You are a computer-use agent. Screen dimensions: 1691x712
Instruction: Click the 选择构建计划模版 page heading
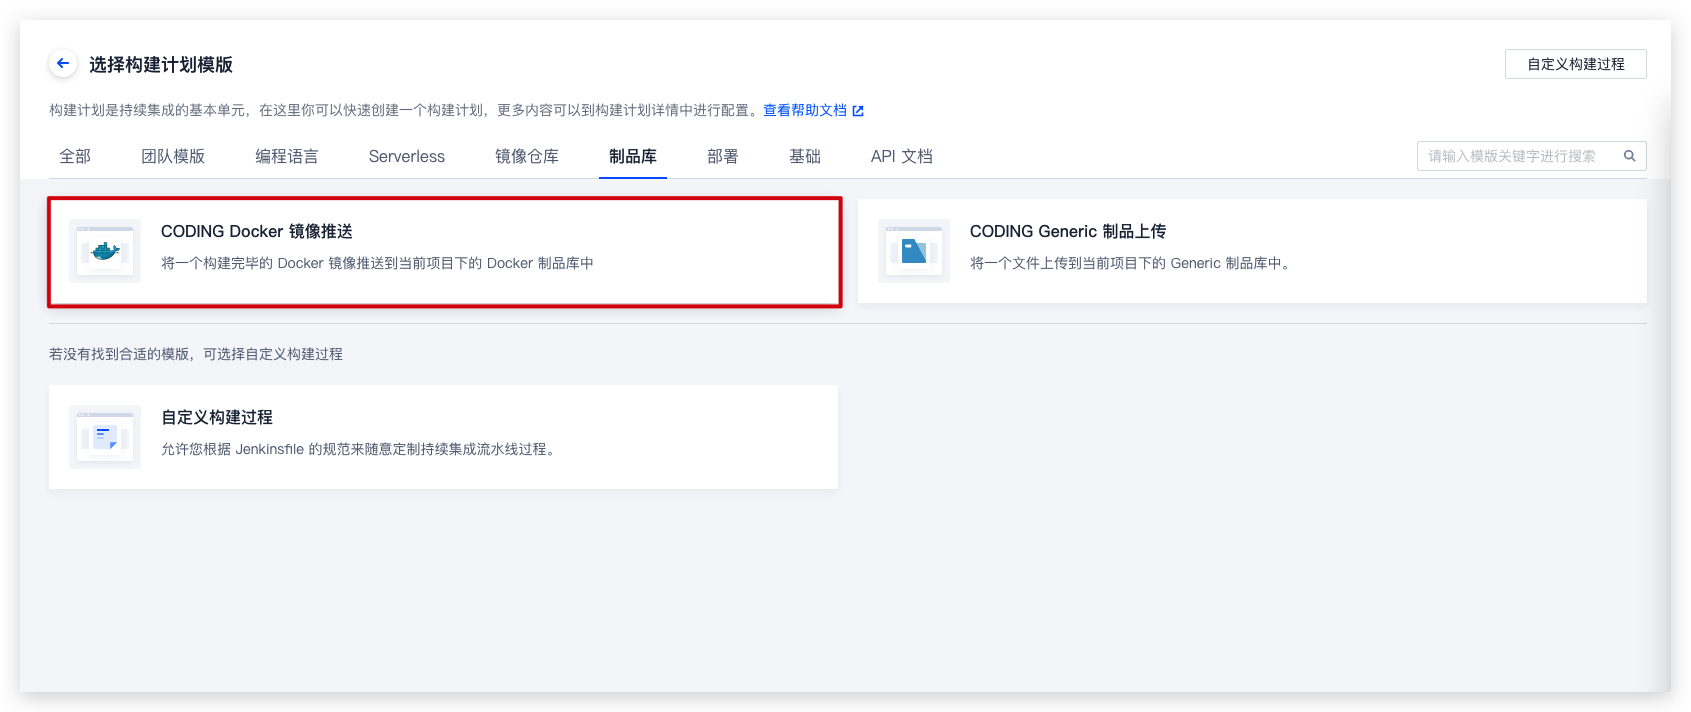pos(161,64)
